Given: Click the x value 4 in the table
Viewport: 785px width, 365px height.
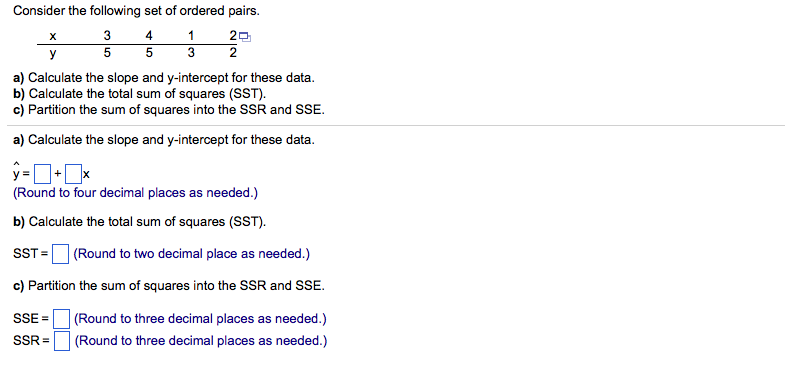Looking at the screenshot, I should (149, 36).
